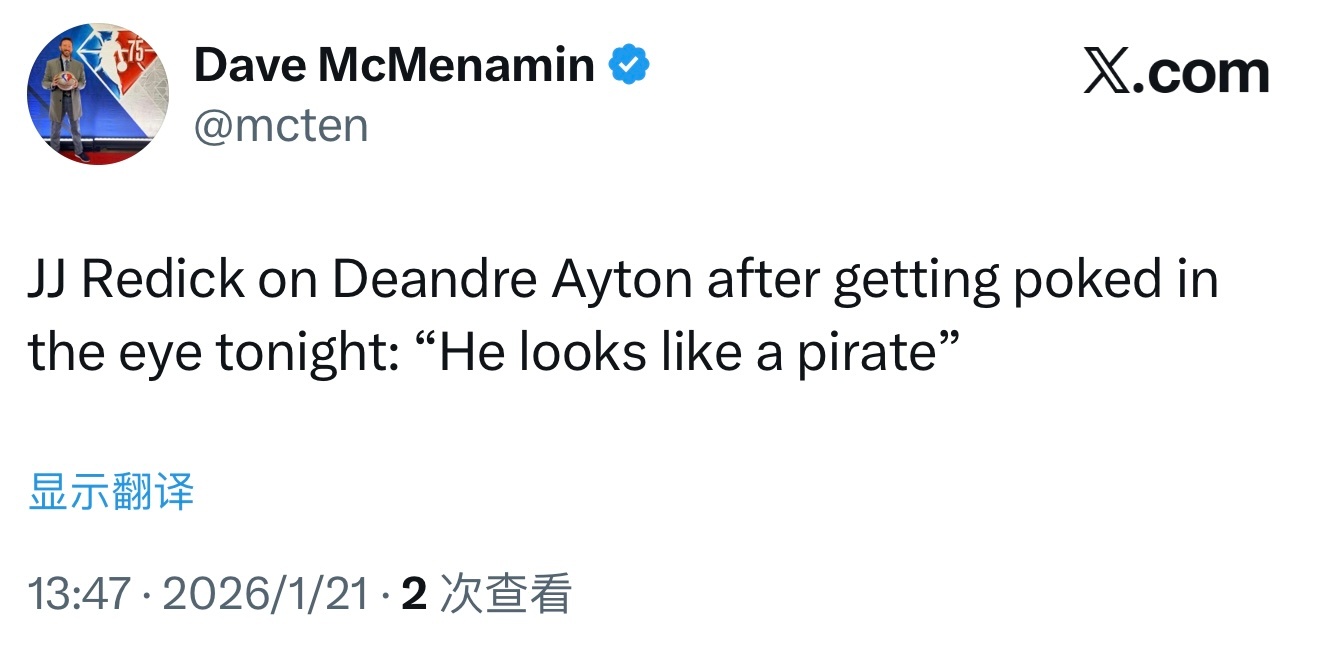The image size is (1320, 663).
Task: Click the 次查看 views label
Action: click(505, 594)
